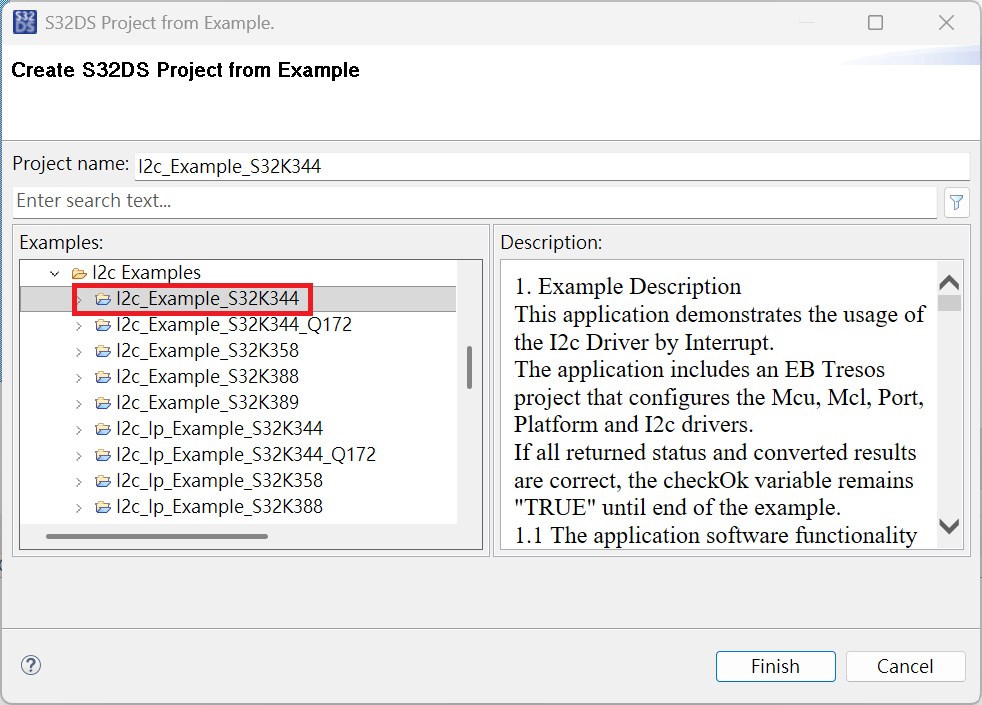Image resolution: width=982 pixels, height=705 pixels.
Task: Click the Cancel button
Action: [905, 666]
